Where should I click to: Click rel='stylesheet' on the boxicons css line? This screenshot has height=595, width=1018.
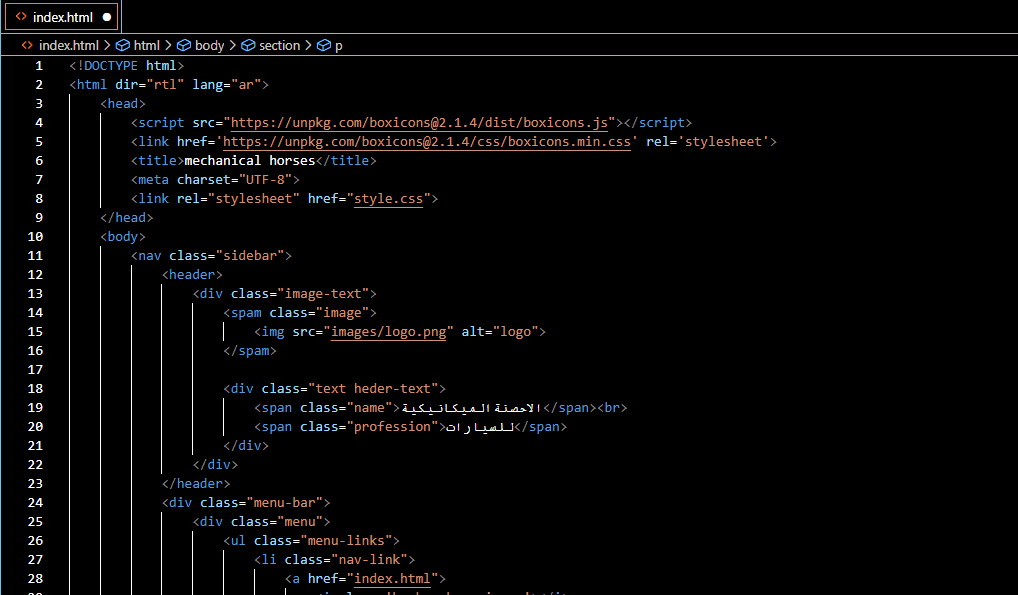708,142
